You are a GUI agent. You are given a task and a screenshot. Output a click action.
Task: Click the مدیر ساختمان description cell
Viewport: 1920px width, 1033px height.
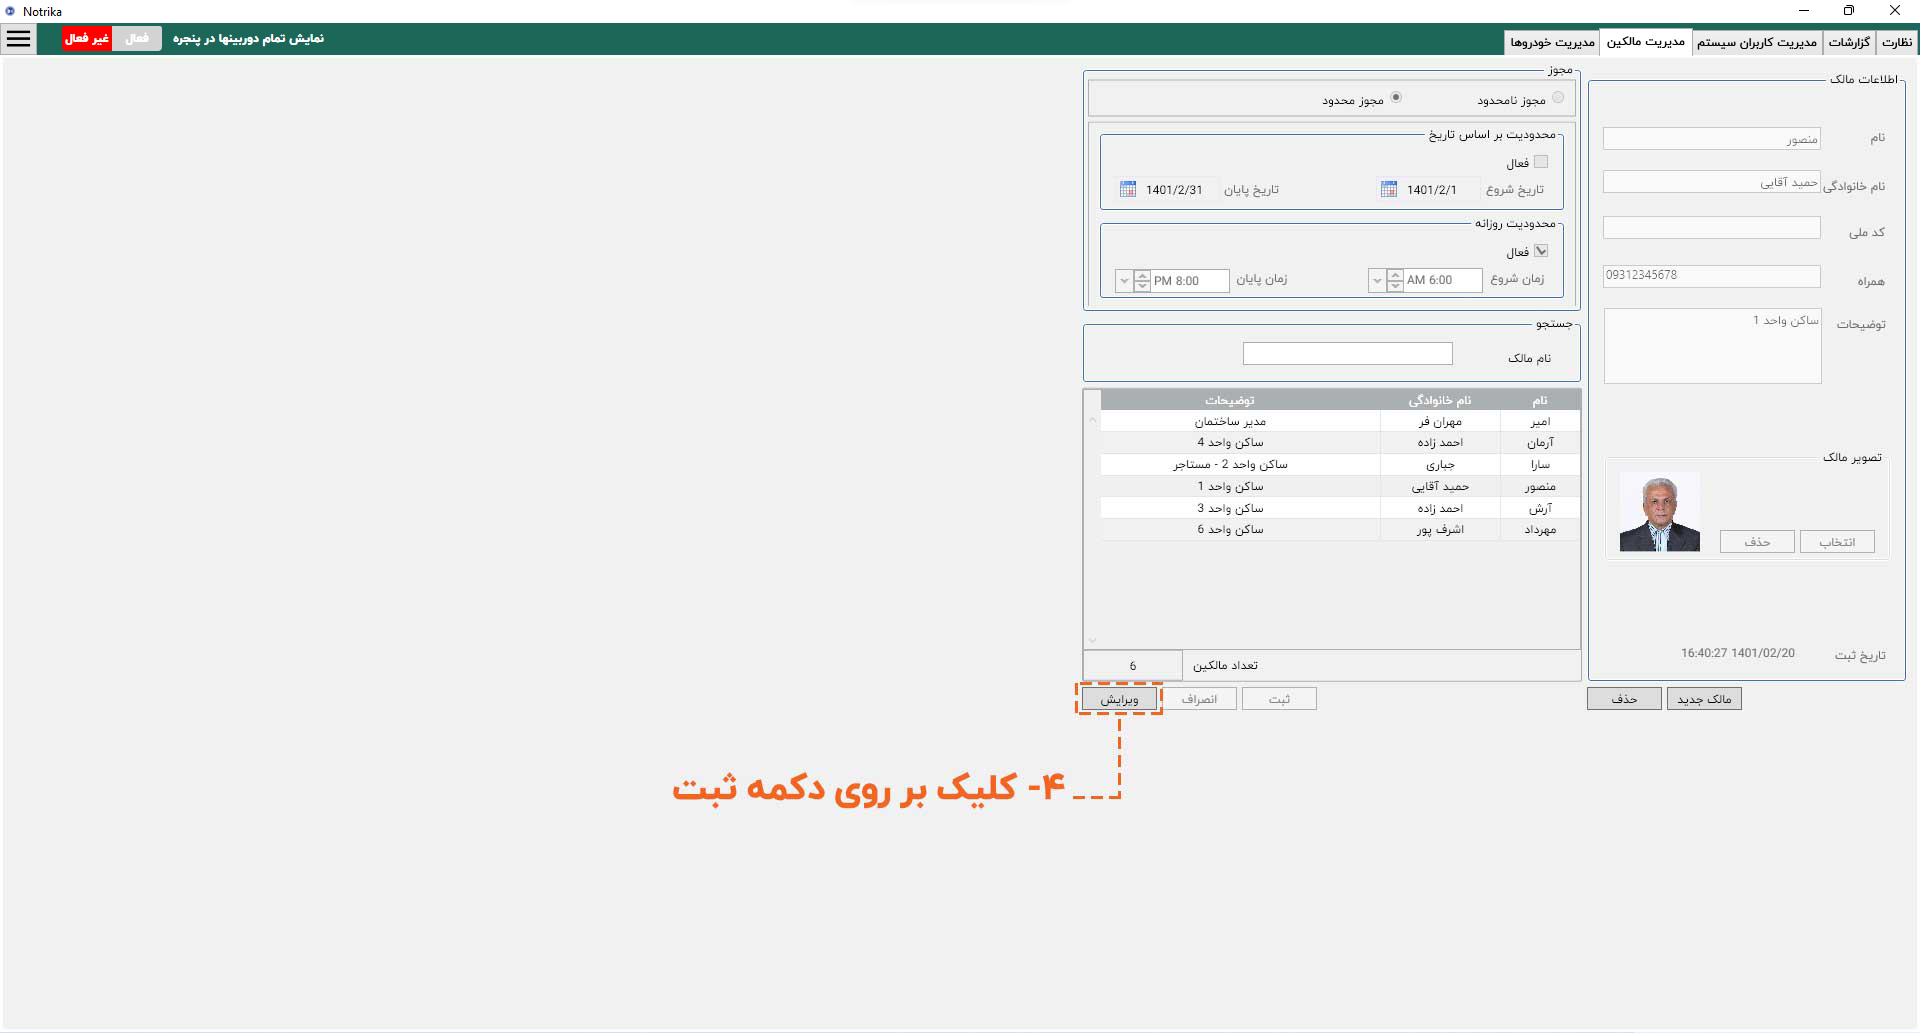(x=1240, y=422)
